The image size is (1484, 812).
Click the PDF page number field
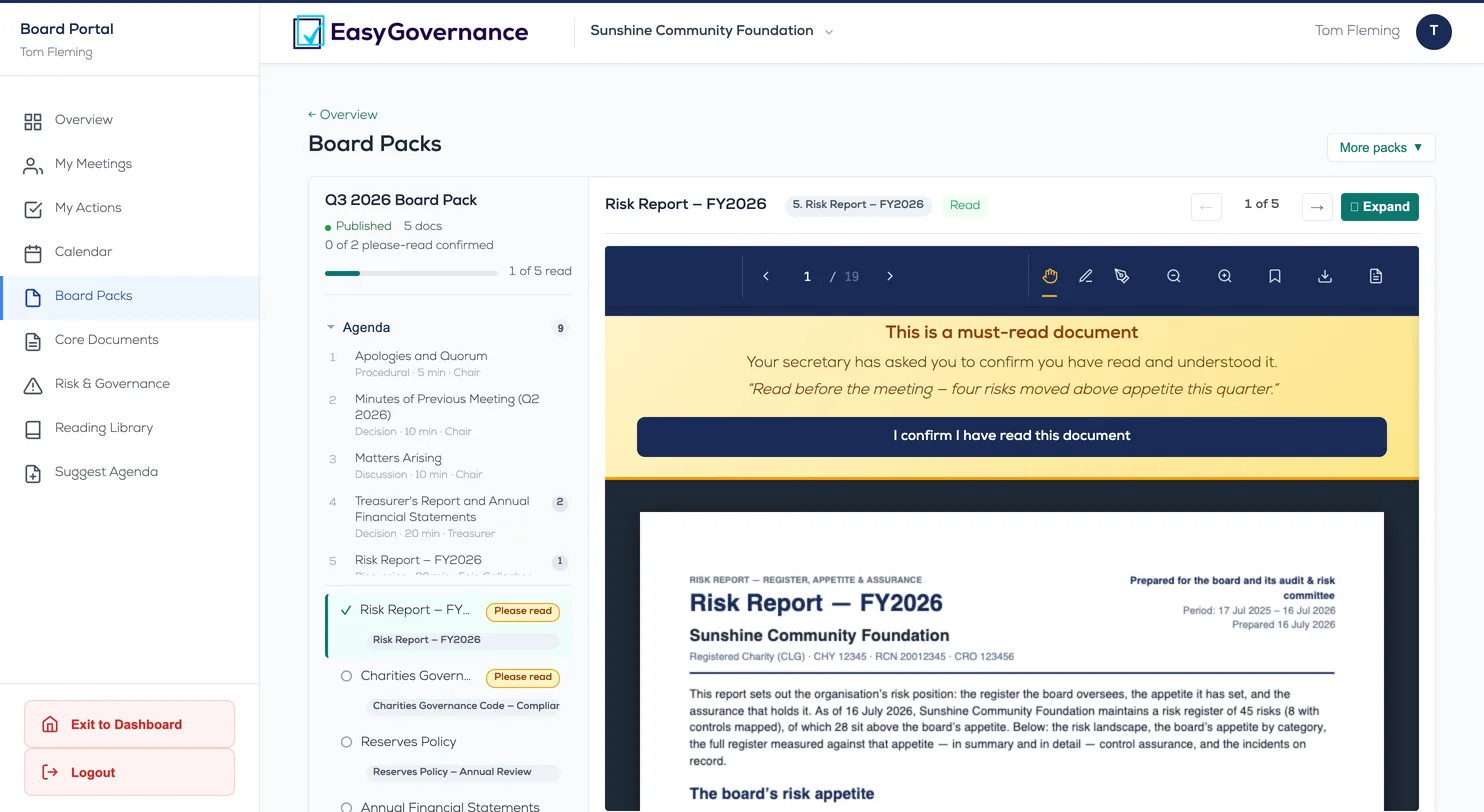807,276
